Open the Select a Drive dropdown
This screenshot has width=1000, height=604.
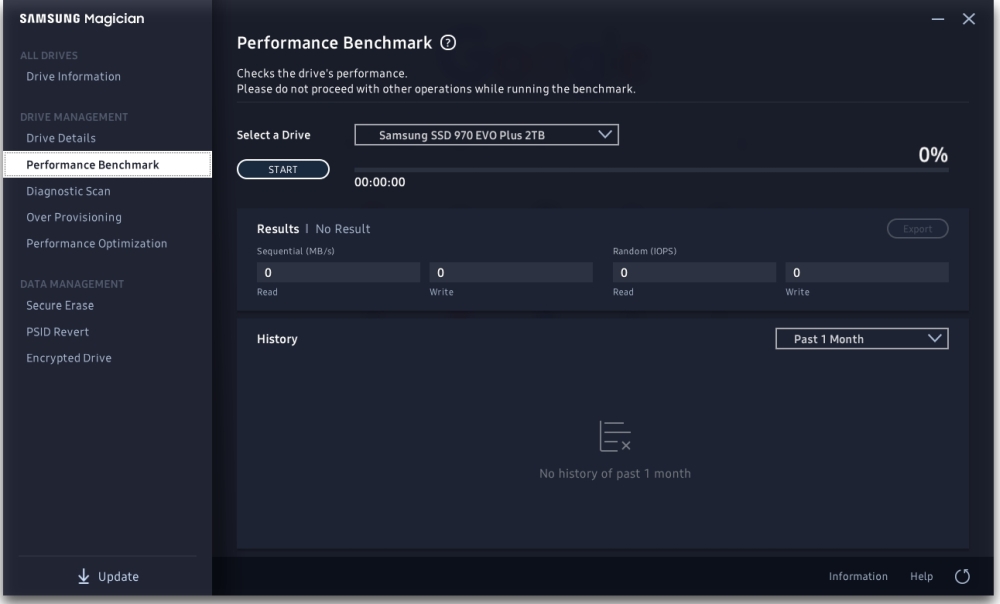[x=487, y=135]
